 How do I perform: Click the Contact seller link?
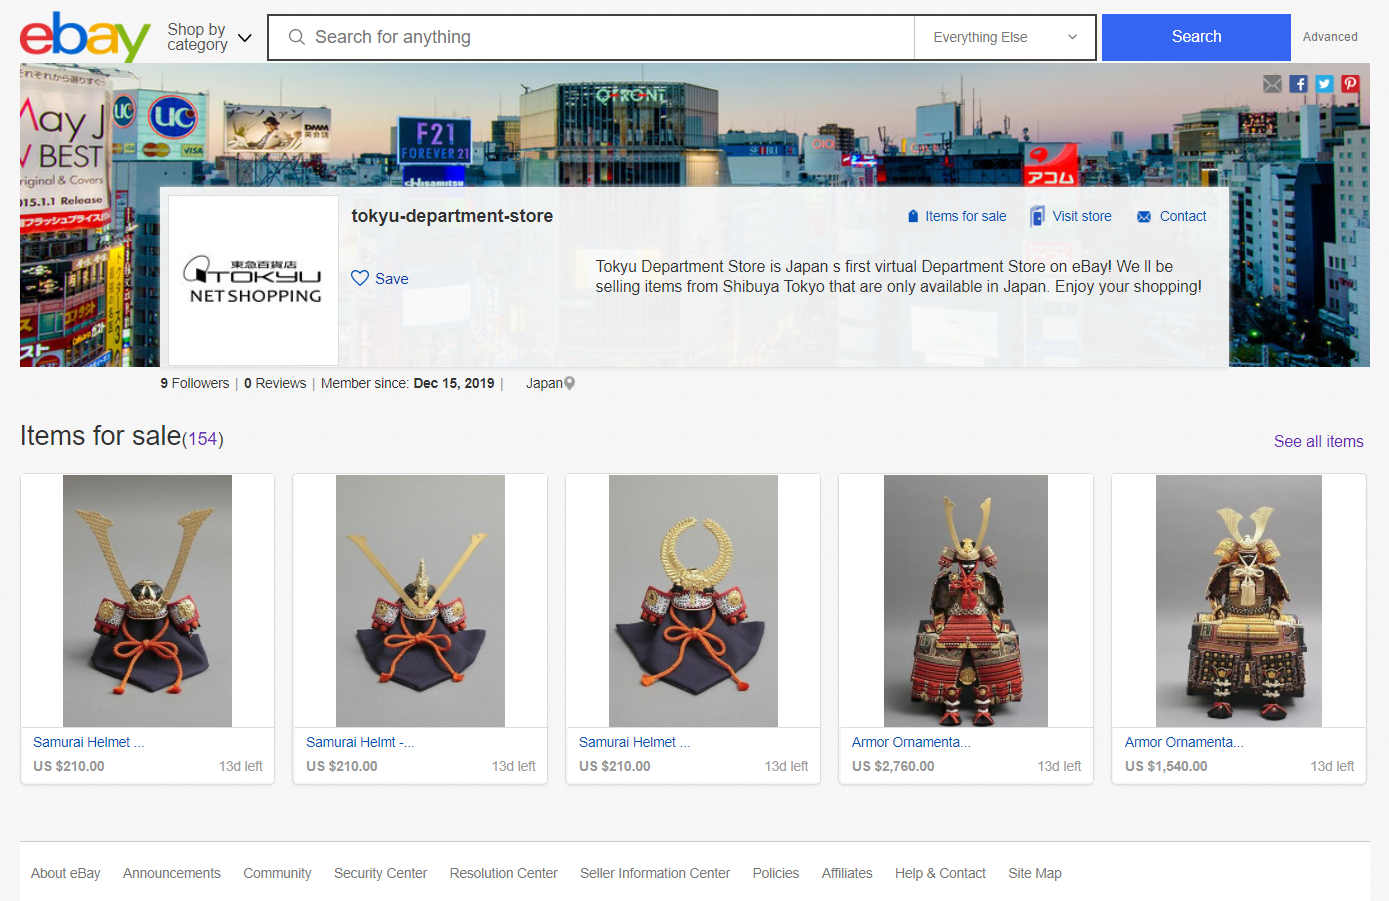[x=1172, y=216]
